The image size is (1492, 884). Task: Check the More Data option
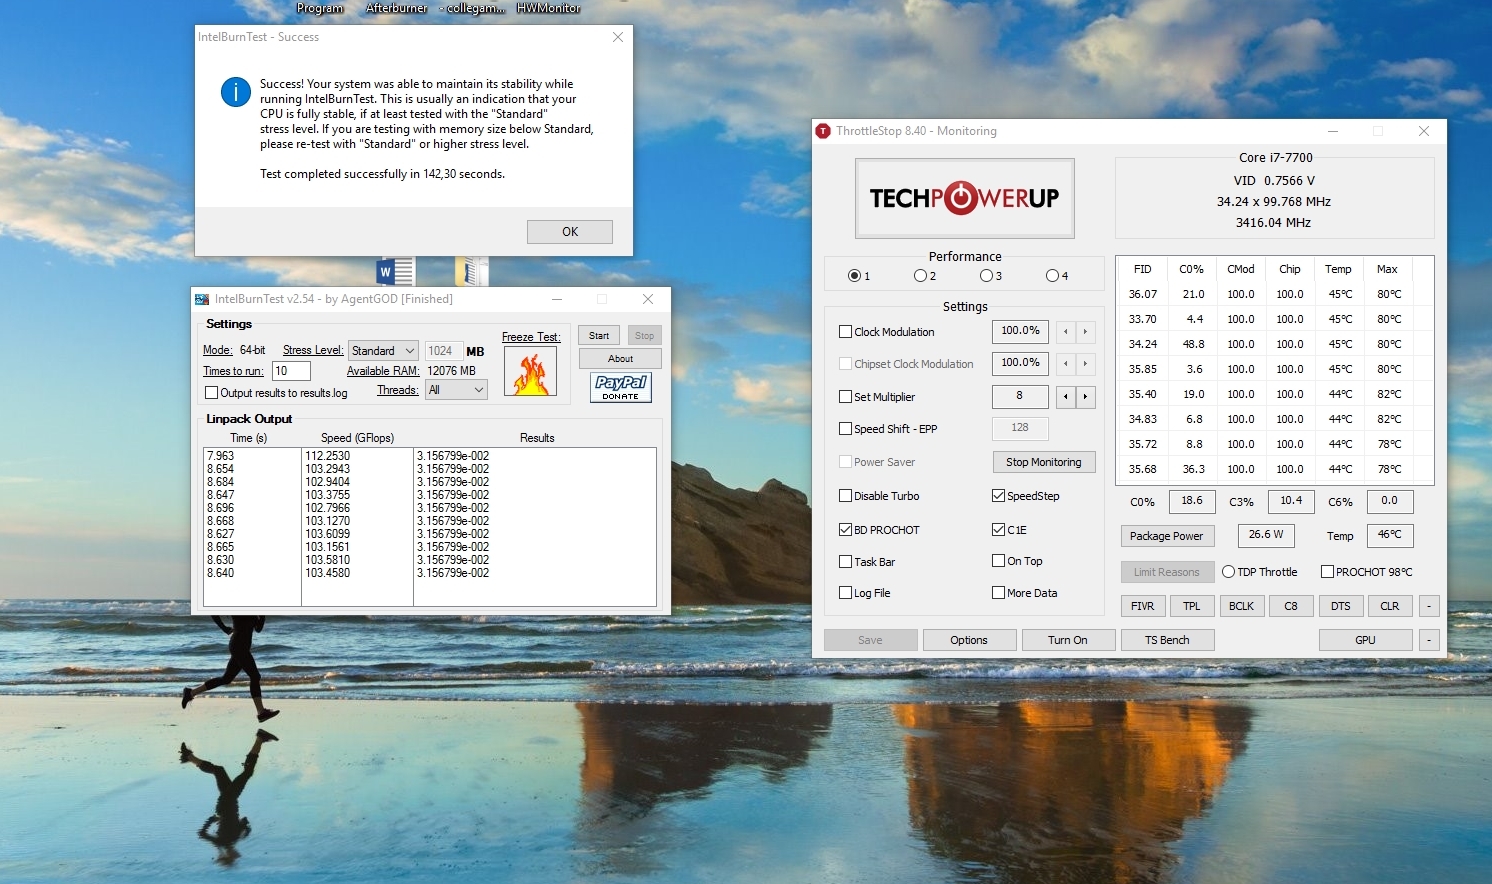point(999,593)
